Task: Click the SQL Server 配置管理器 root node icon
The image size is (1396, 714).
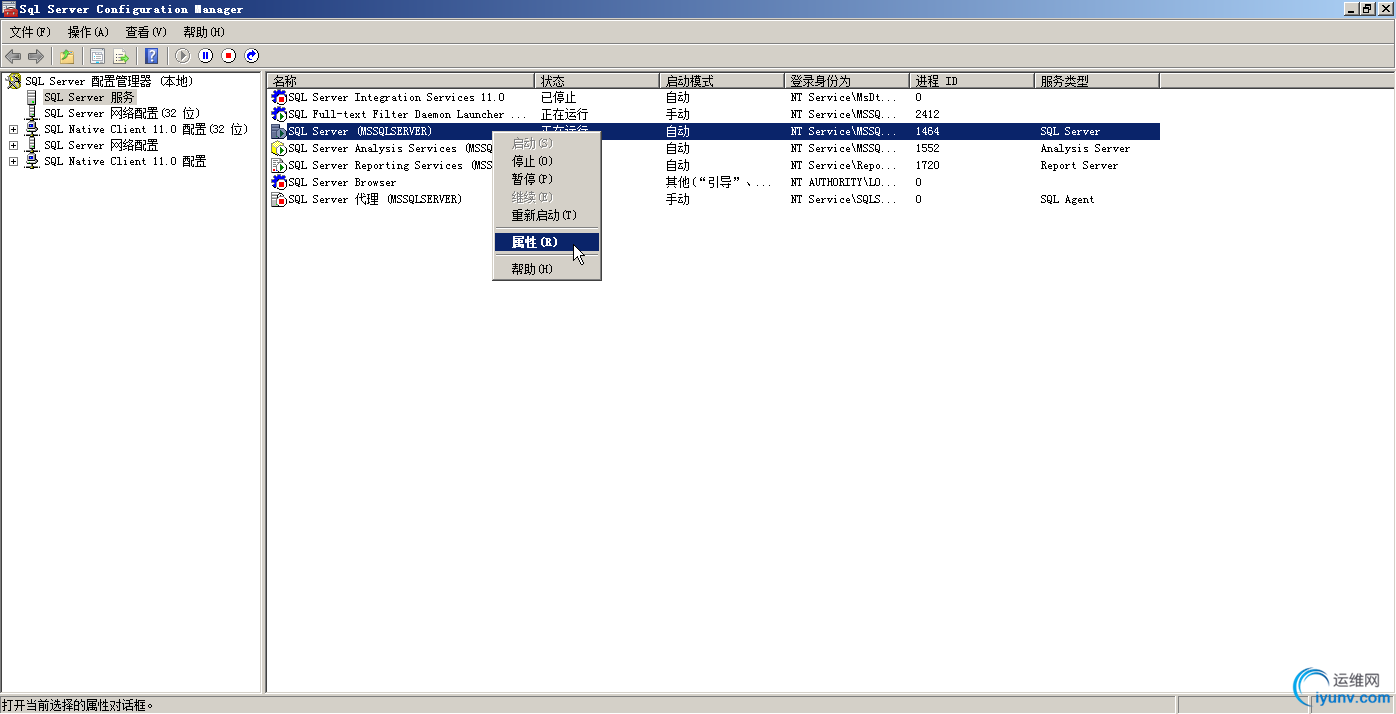Action: tap(14, 81)
